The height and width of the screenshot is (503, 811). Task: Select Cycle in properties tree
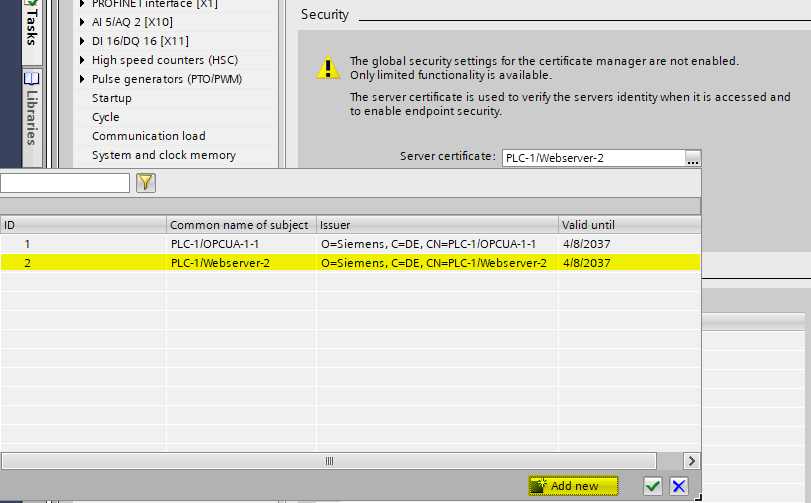[x=106, y=117]
